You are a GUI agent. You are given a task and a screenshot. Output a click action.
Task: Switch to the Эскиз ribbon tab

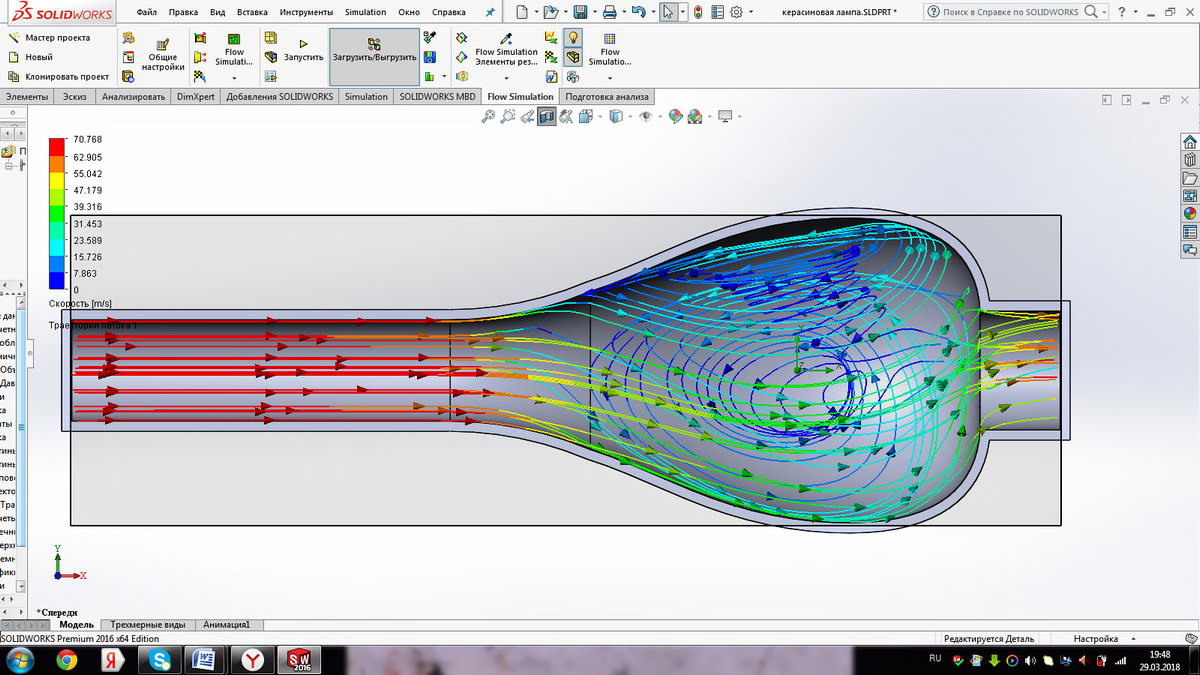pos(75,97)
